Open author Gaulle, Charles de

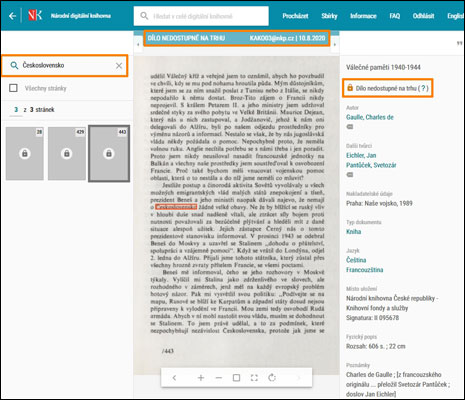tap(370, 117)
